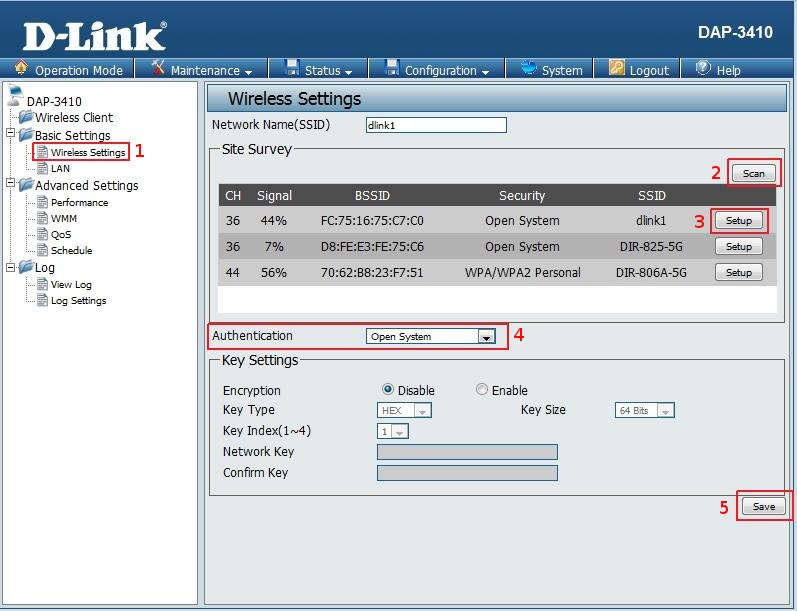
Task: Click the Status floppy disk icon
Action: tap(292, 69)
